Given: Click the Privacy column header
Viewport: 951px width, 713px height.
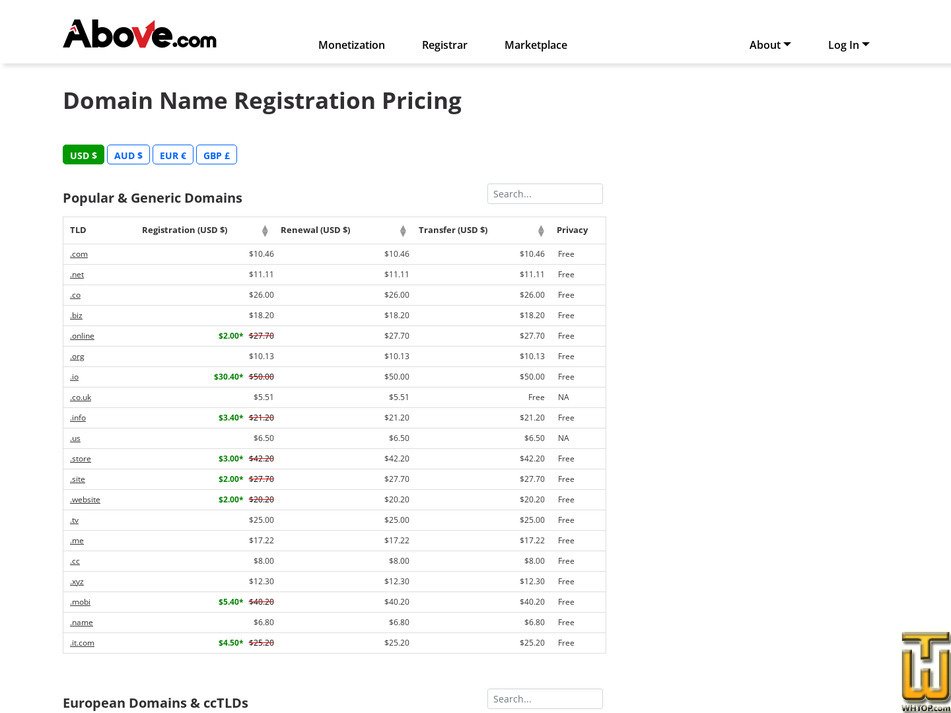Looking at the screenshot, I should click(x=573, y=230).
